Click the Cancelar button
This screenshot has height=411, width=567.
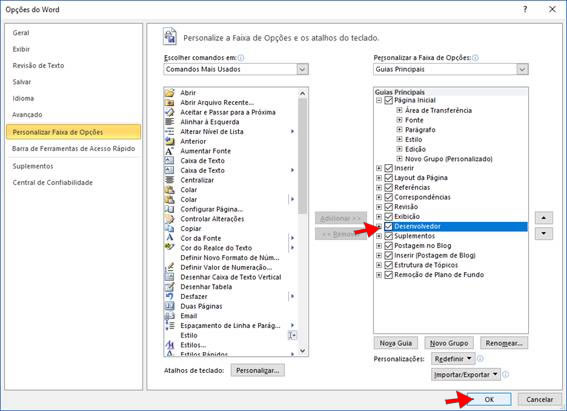[x=540, y=399]
